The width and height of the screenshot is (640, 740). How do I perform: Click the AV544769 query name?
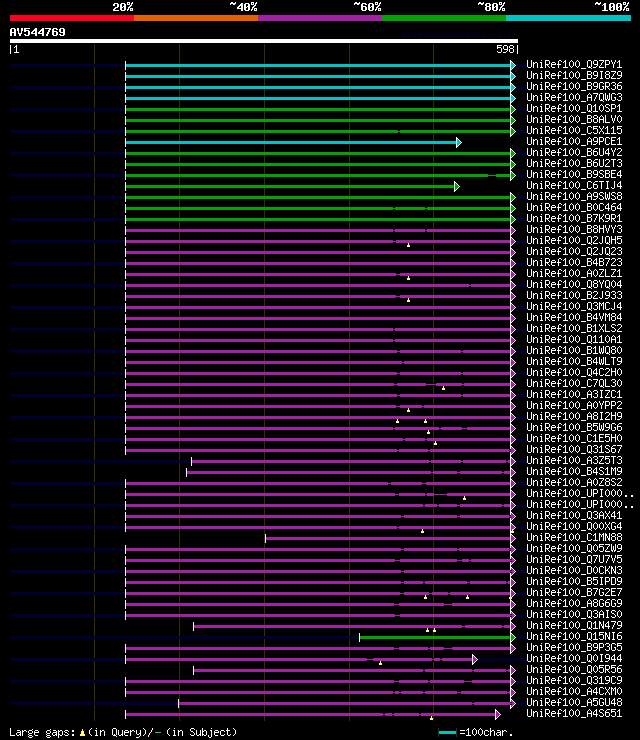click(x=37, y=33)
